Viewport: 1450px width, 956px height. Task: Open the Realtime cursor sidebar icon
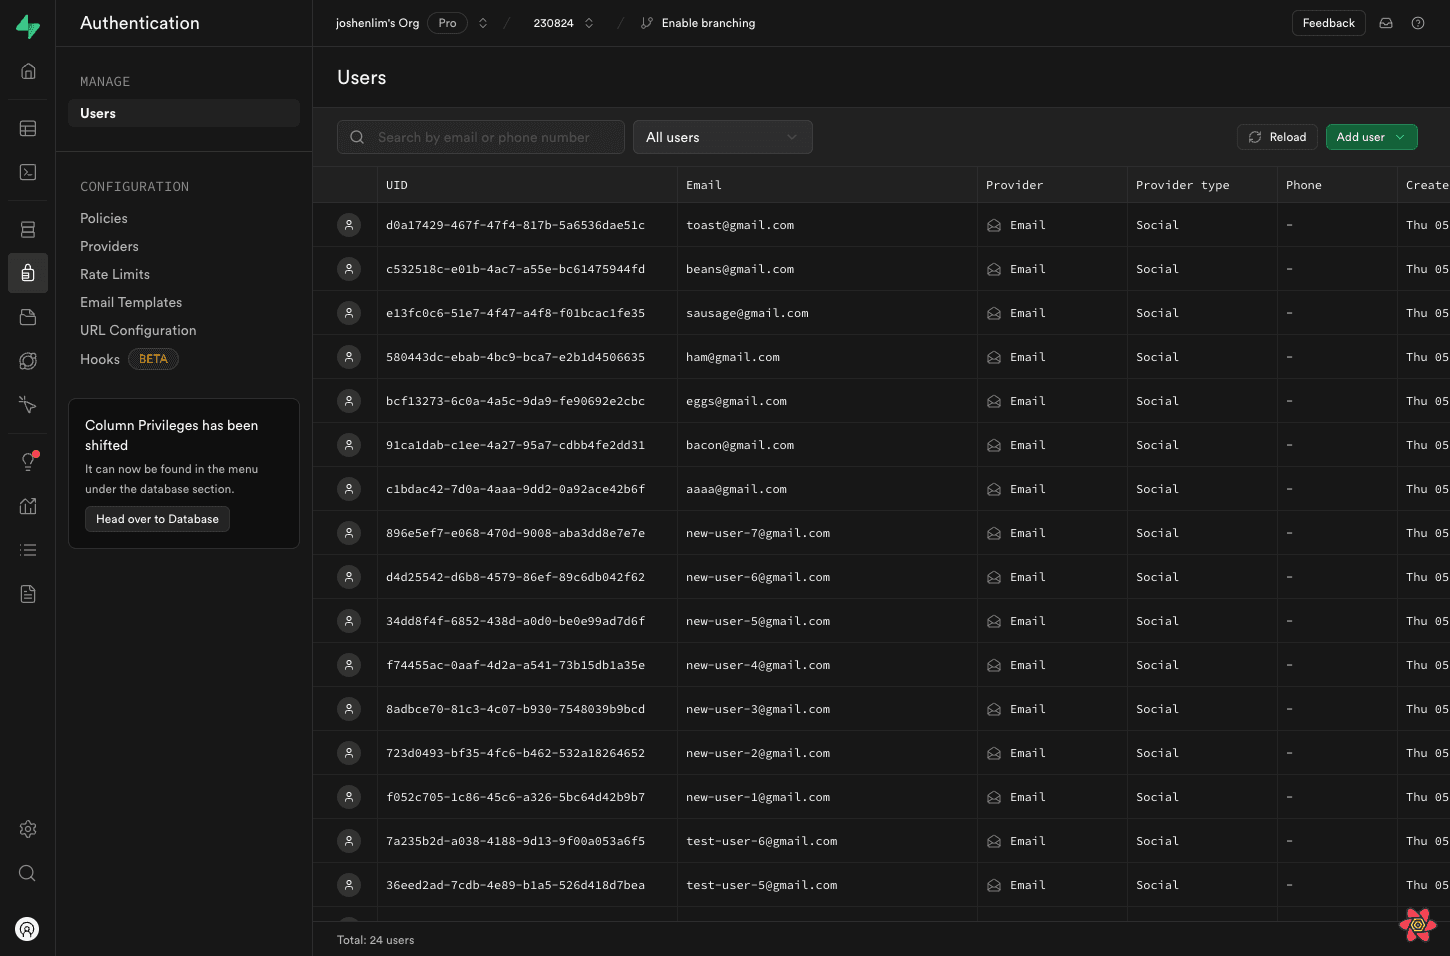(28, 405)
